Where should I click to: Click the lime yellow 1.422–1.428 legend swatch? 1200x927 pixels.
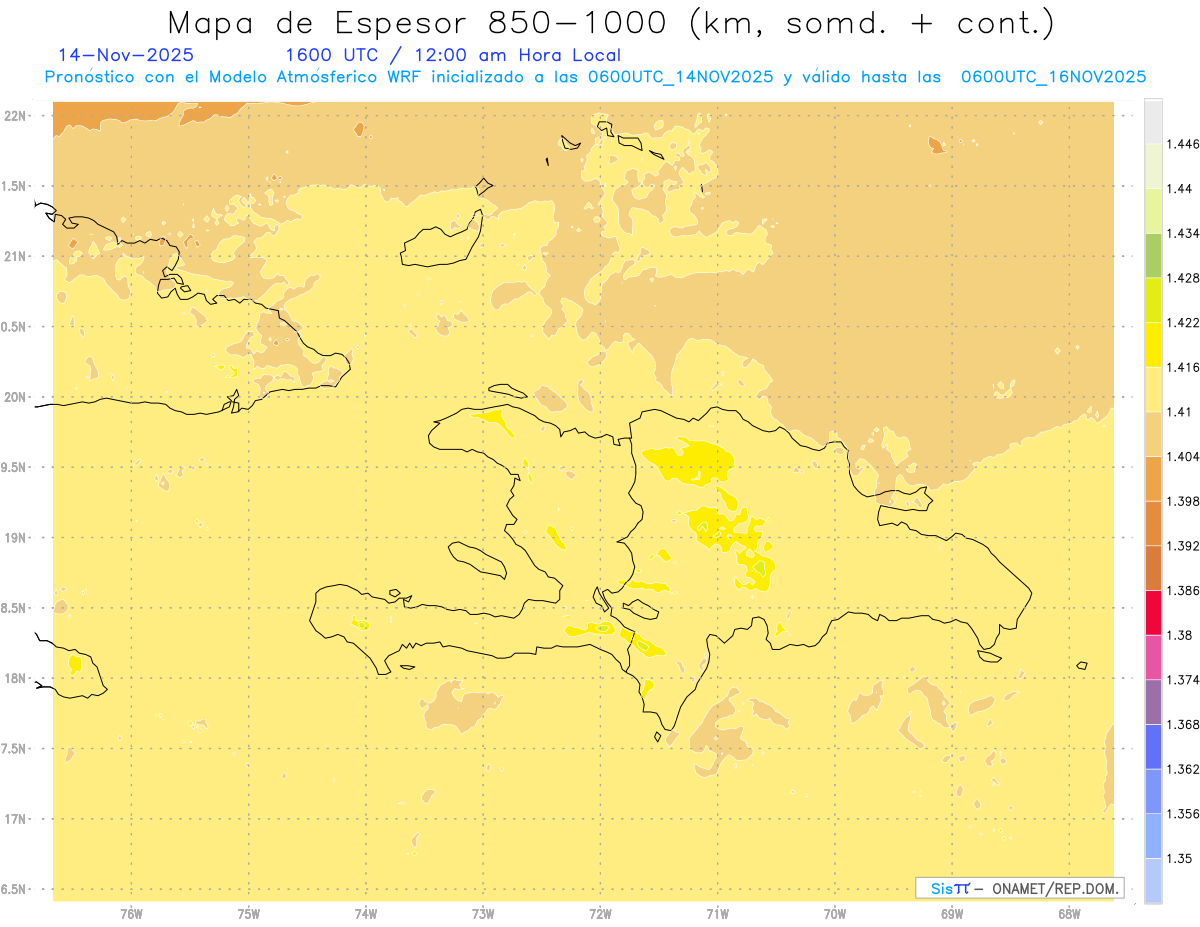[x=1153, y=300]
